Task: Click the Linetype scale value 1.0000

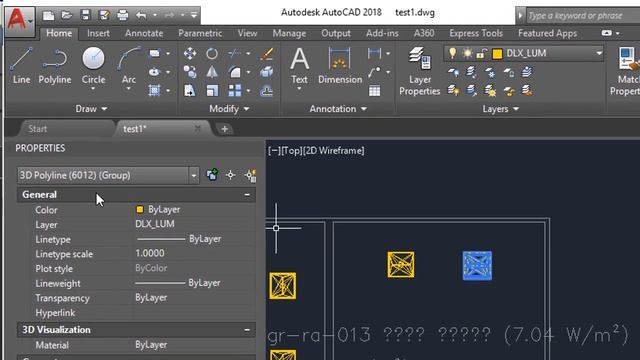Action: click(x=150, y=253)
